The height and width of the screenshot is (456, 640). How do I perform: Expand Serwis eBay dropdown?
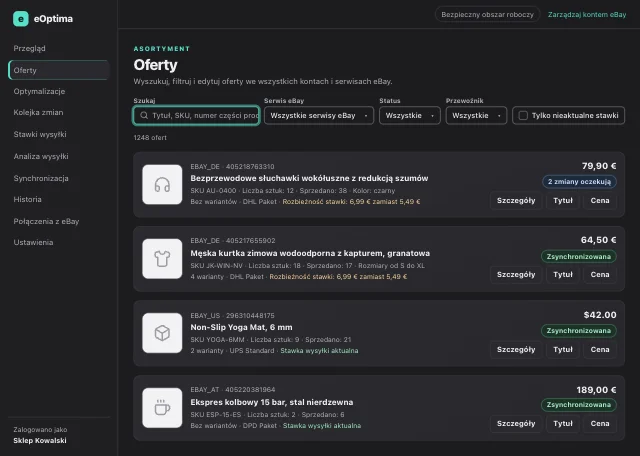click(x=319, y=116)
